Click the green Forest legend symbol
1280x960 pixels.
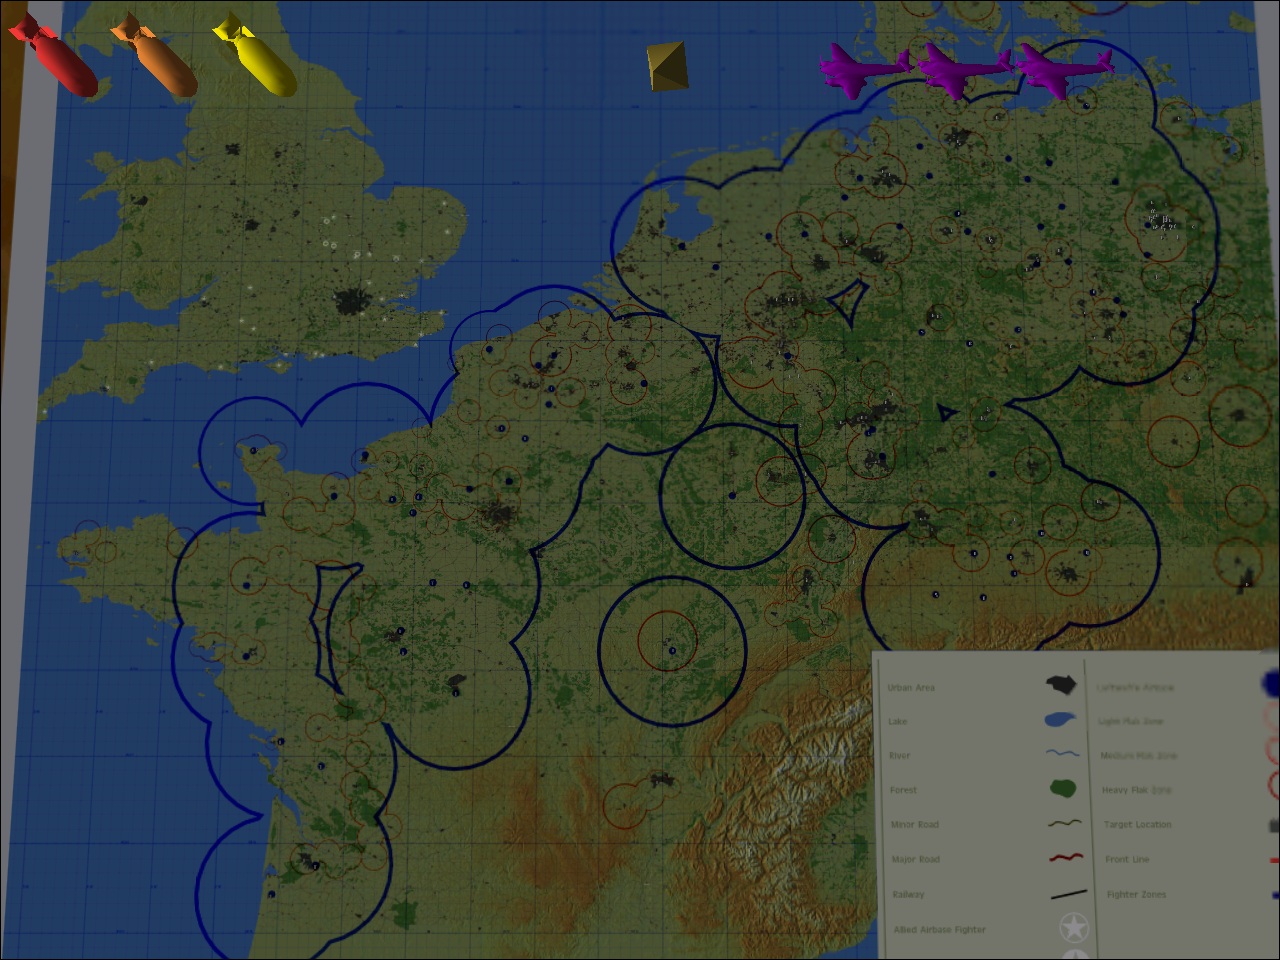[1062, 788]
